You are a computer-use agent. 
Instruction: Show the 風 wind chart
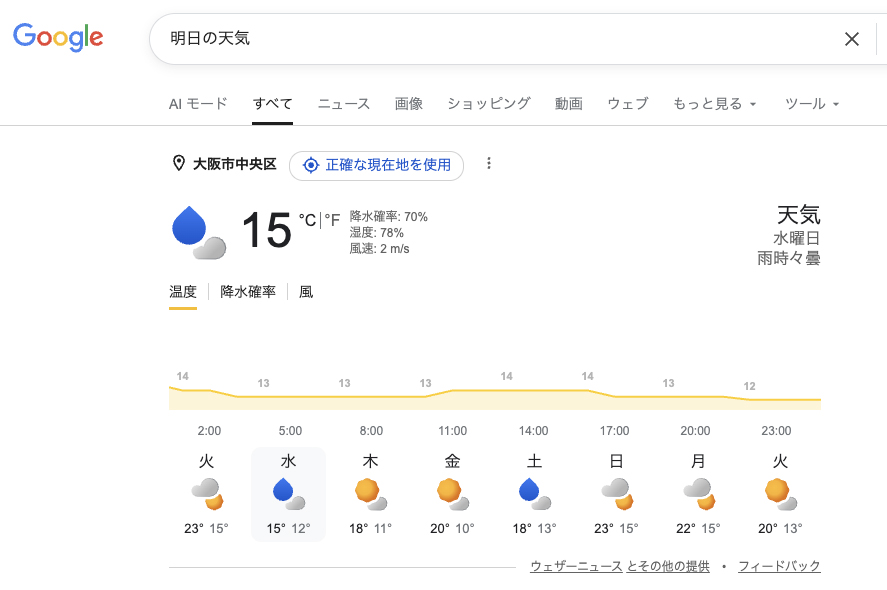pos(306,292)
